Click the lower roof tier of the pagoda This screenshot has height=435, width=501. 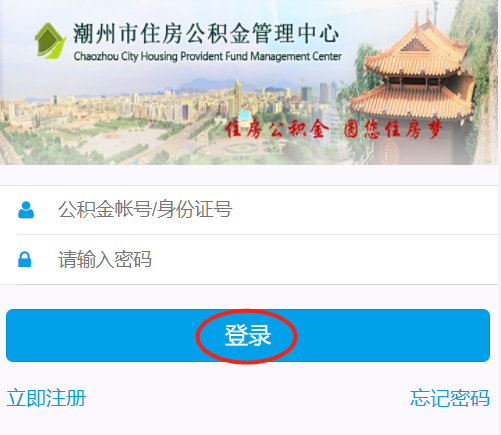click(x=412, y=102)
